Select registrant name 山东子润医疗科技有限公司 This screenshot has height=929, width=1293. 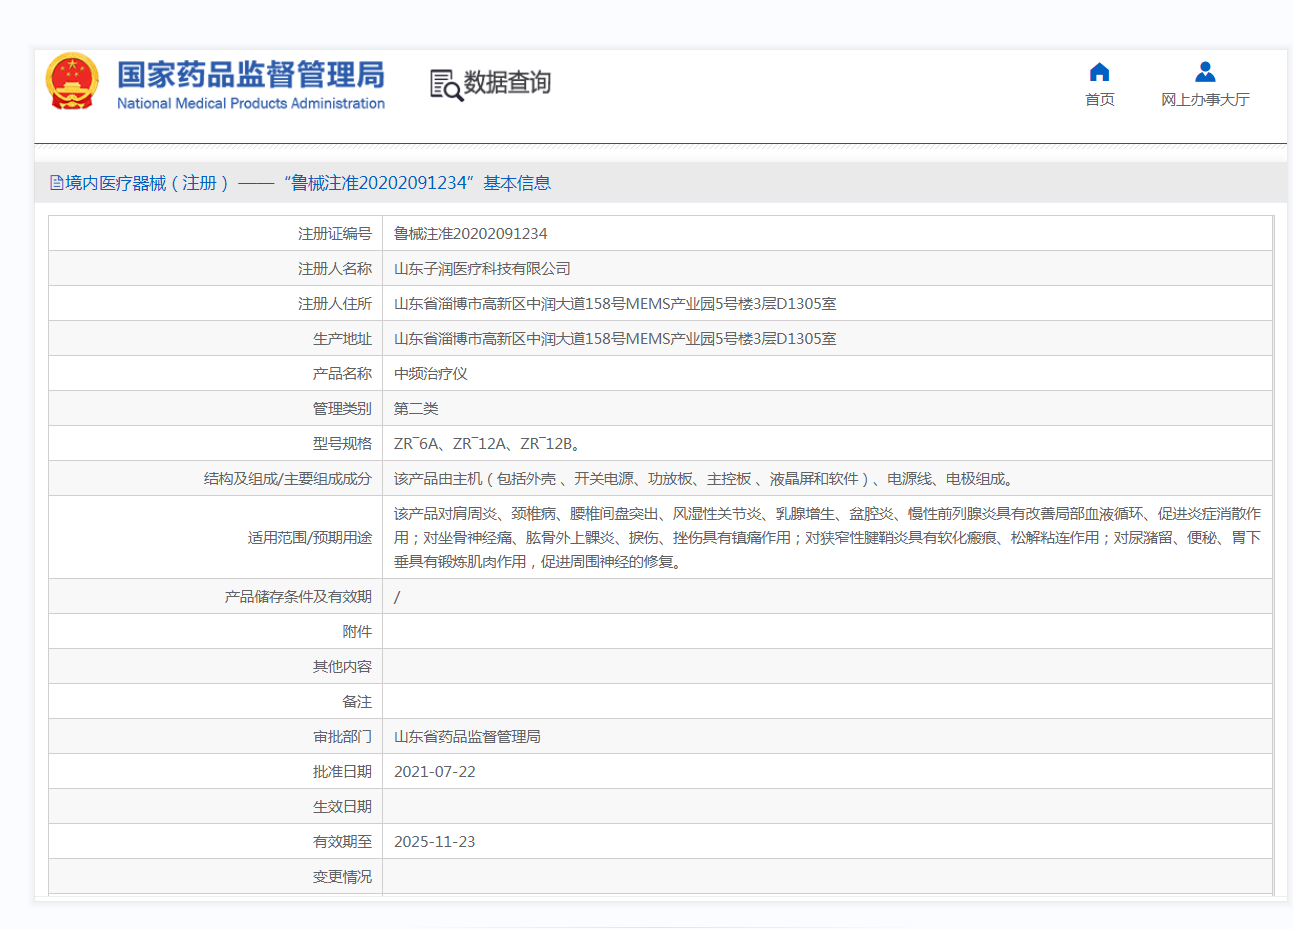[482, 269]
